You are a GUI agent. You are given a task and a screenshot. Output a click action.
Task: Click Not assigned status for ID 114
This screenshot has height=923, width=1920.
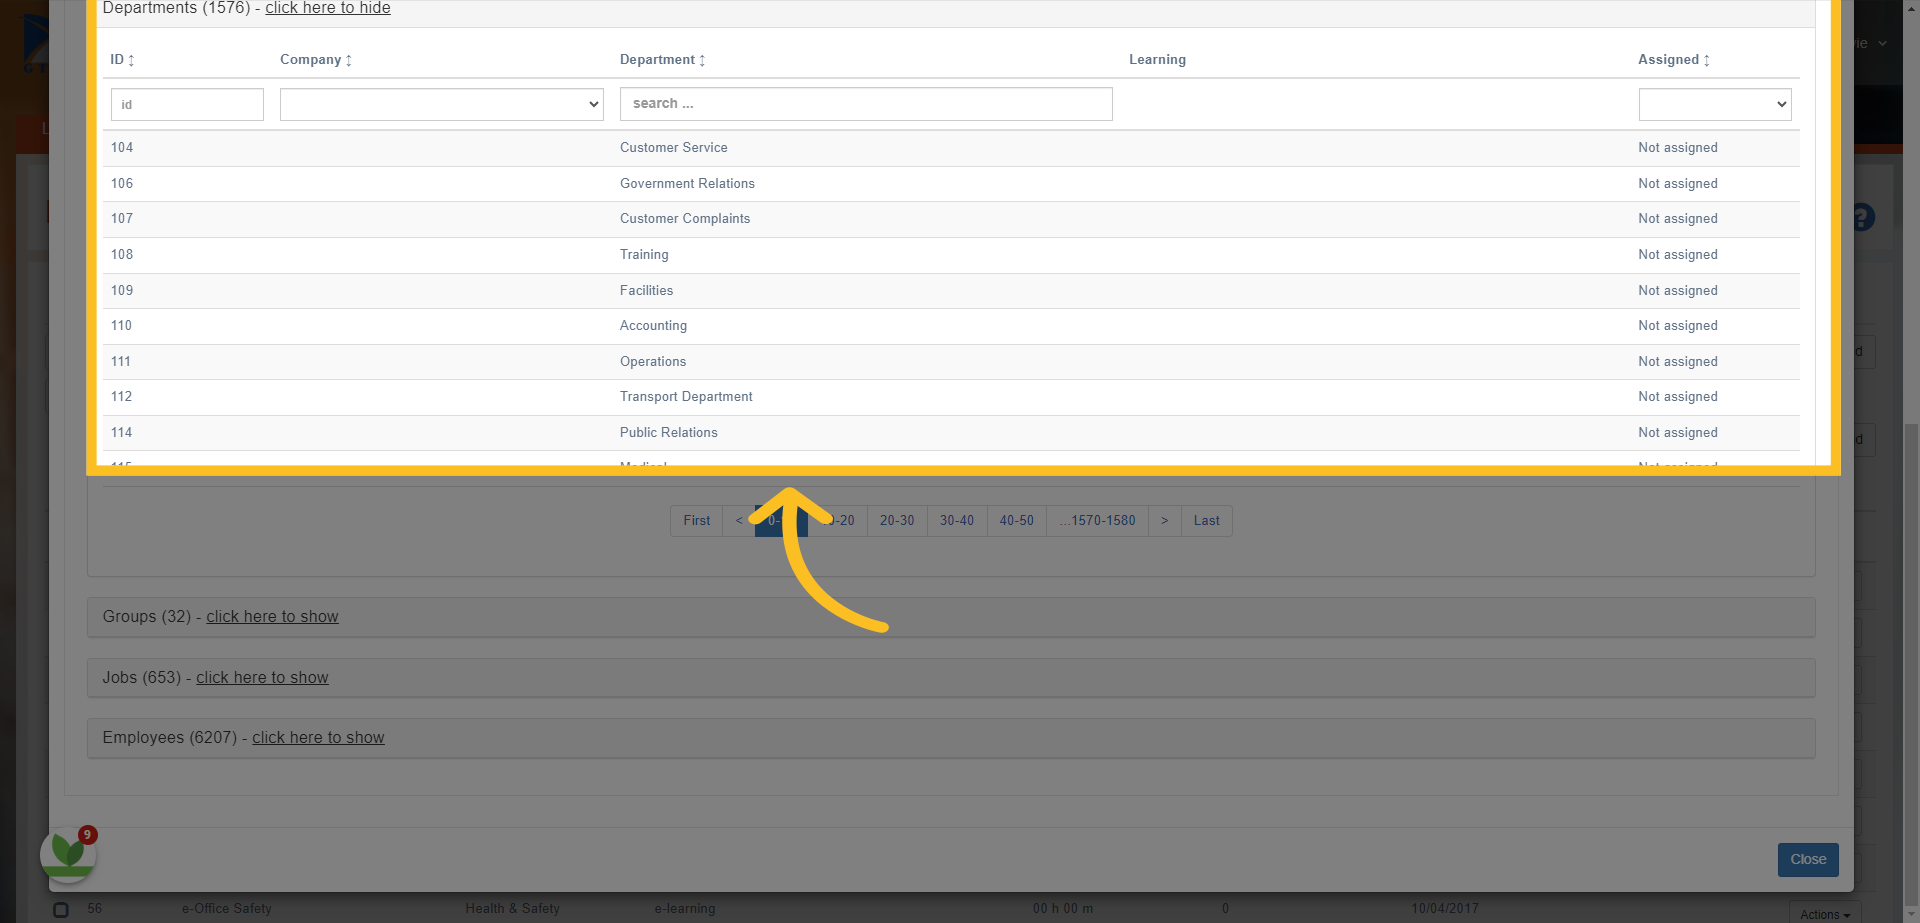[x=1678, y=433]
